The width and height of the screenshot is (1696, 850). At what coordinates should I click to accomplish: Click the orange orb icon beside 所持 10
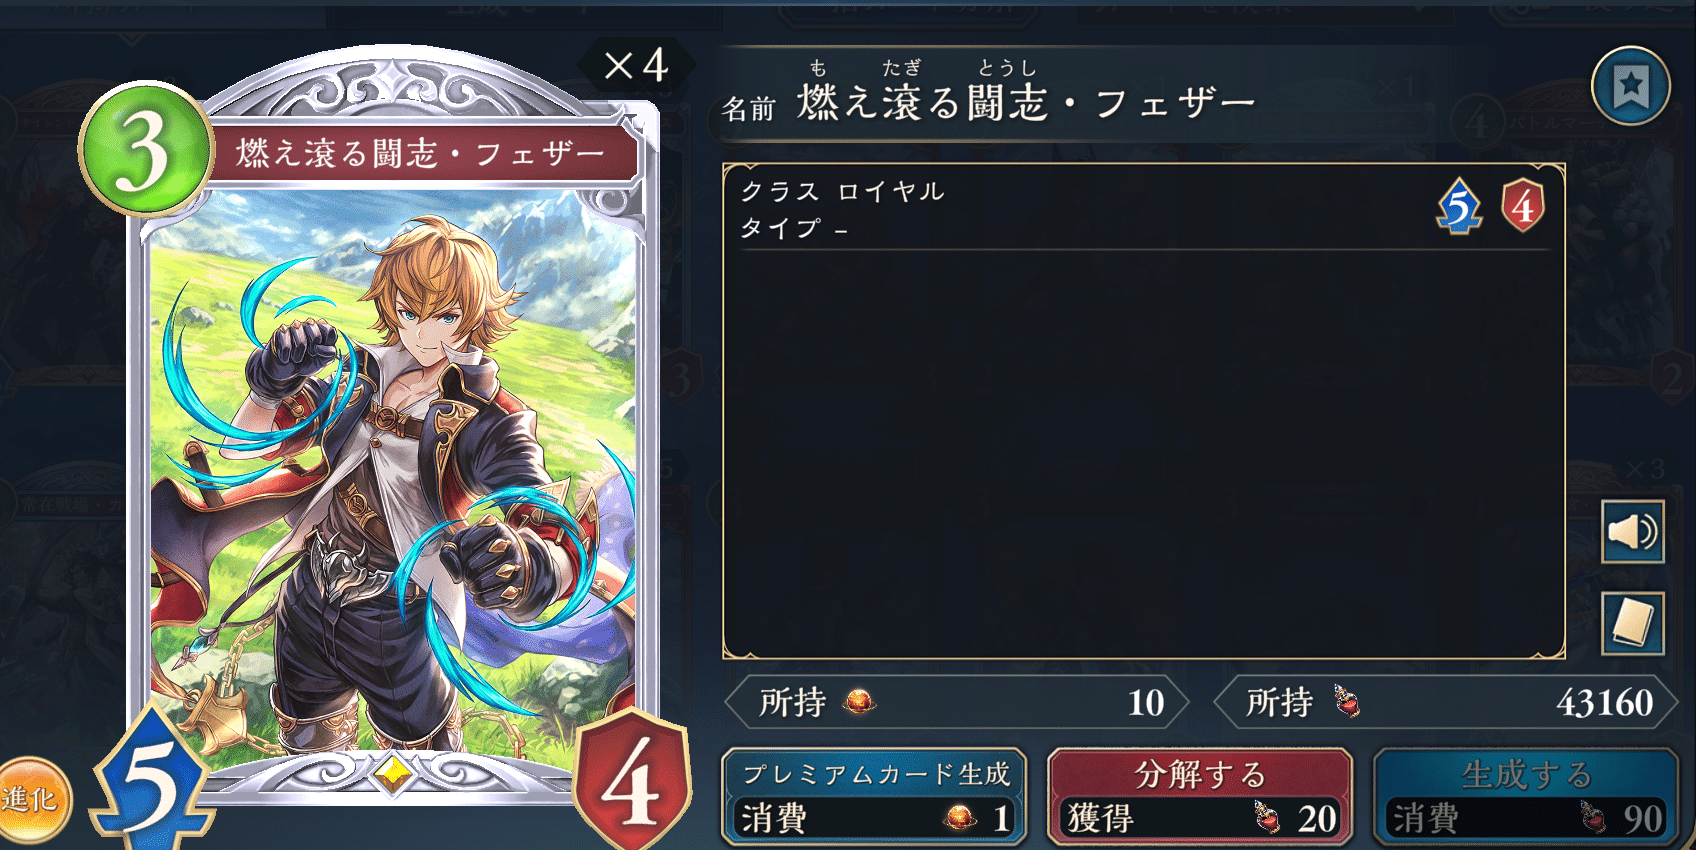[x=859, y=702]
